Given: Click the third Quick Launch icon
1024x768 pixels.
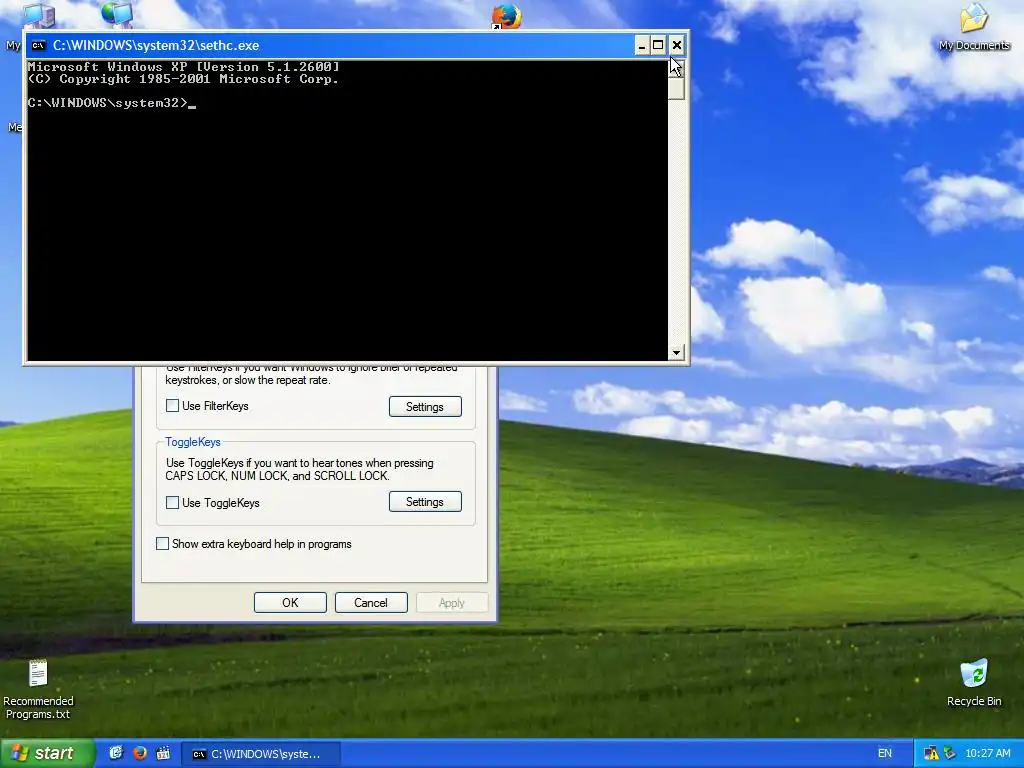Looking at the screenshot, I should (163, 753).
